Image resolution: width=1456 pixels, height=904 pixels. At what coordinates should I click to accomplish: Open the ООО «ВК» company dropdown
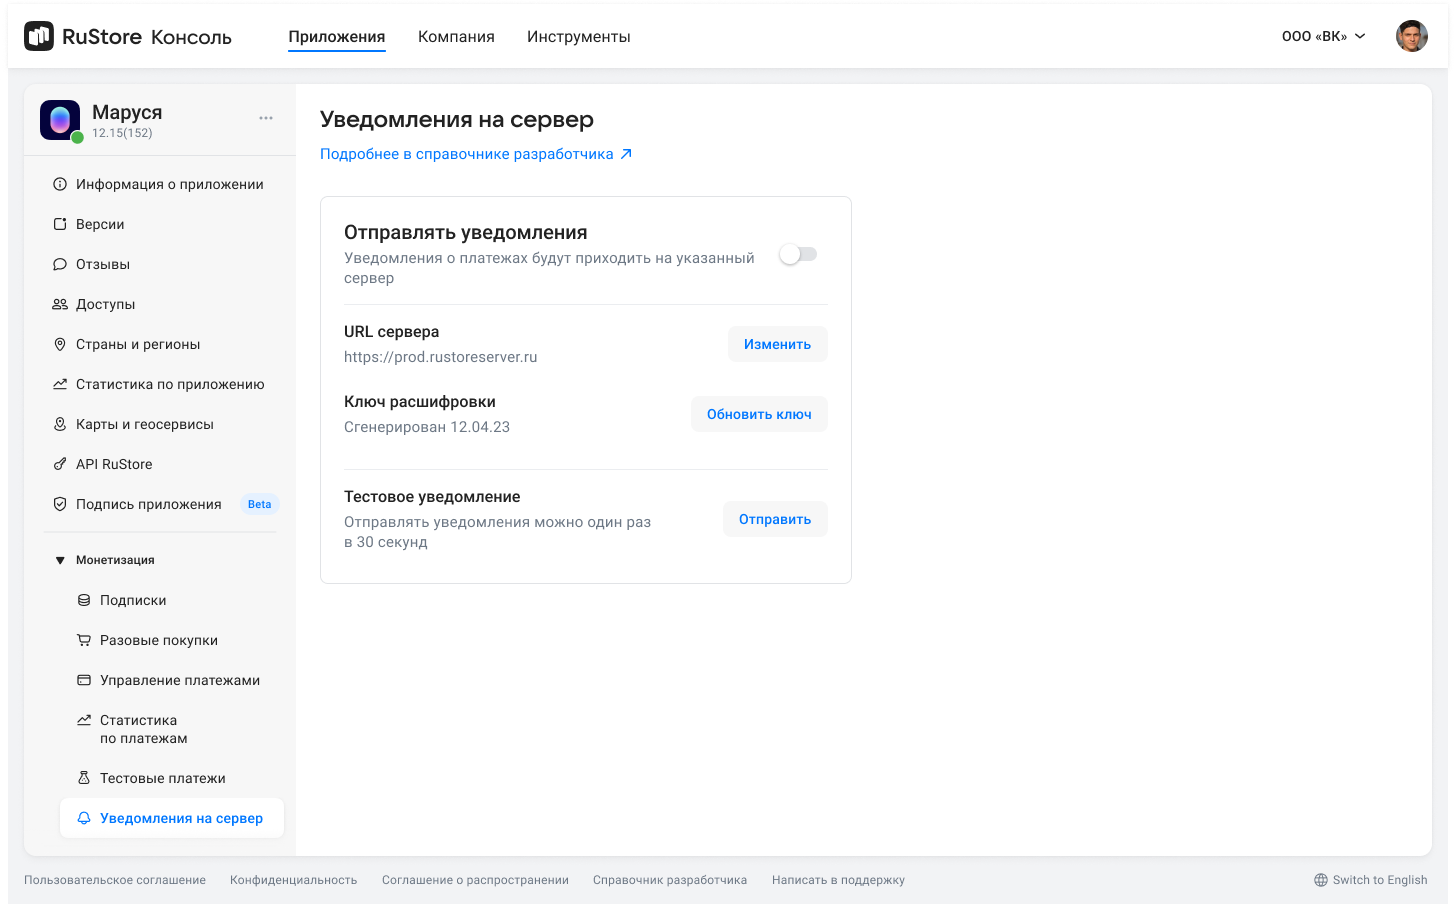[x=1323, y=36]
